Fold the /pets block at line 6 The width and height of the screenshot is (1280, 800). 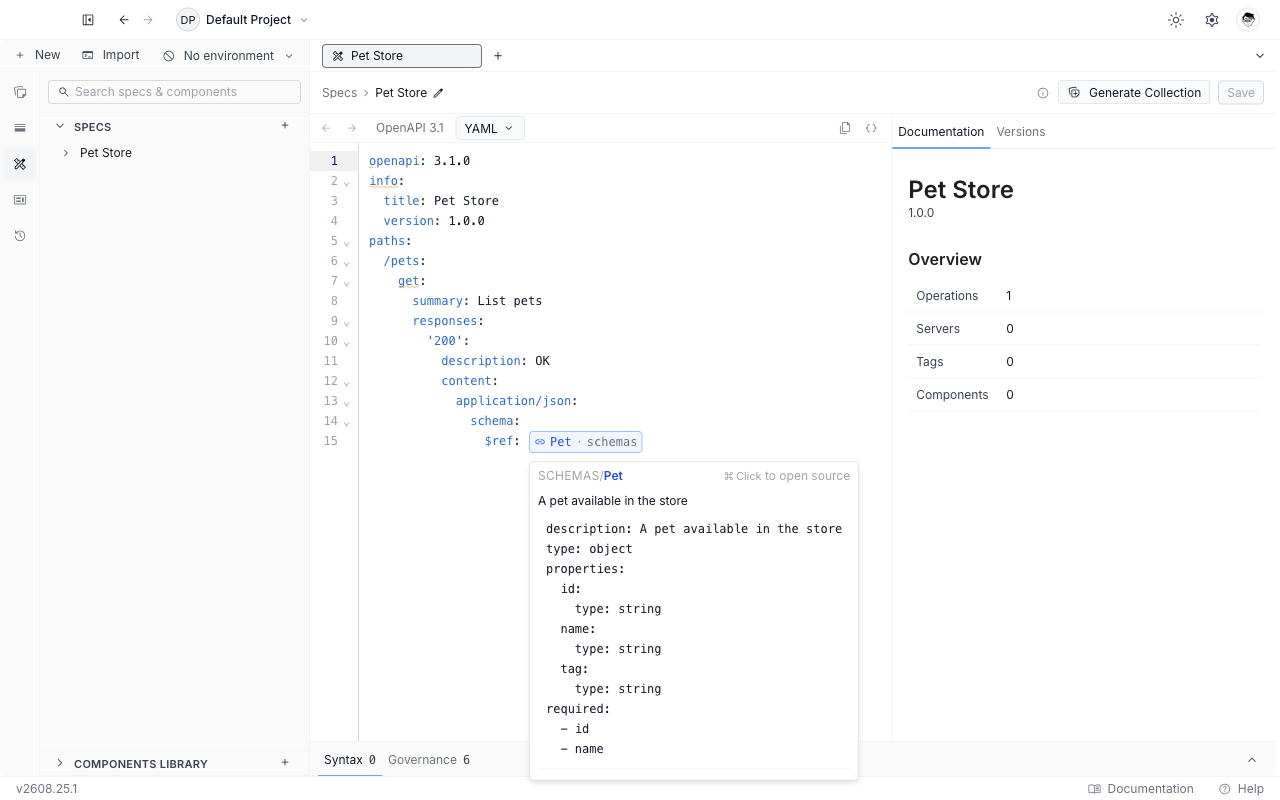(x=347, y=262)
